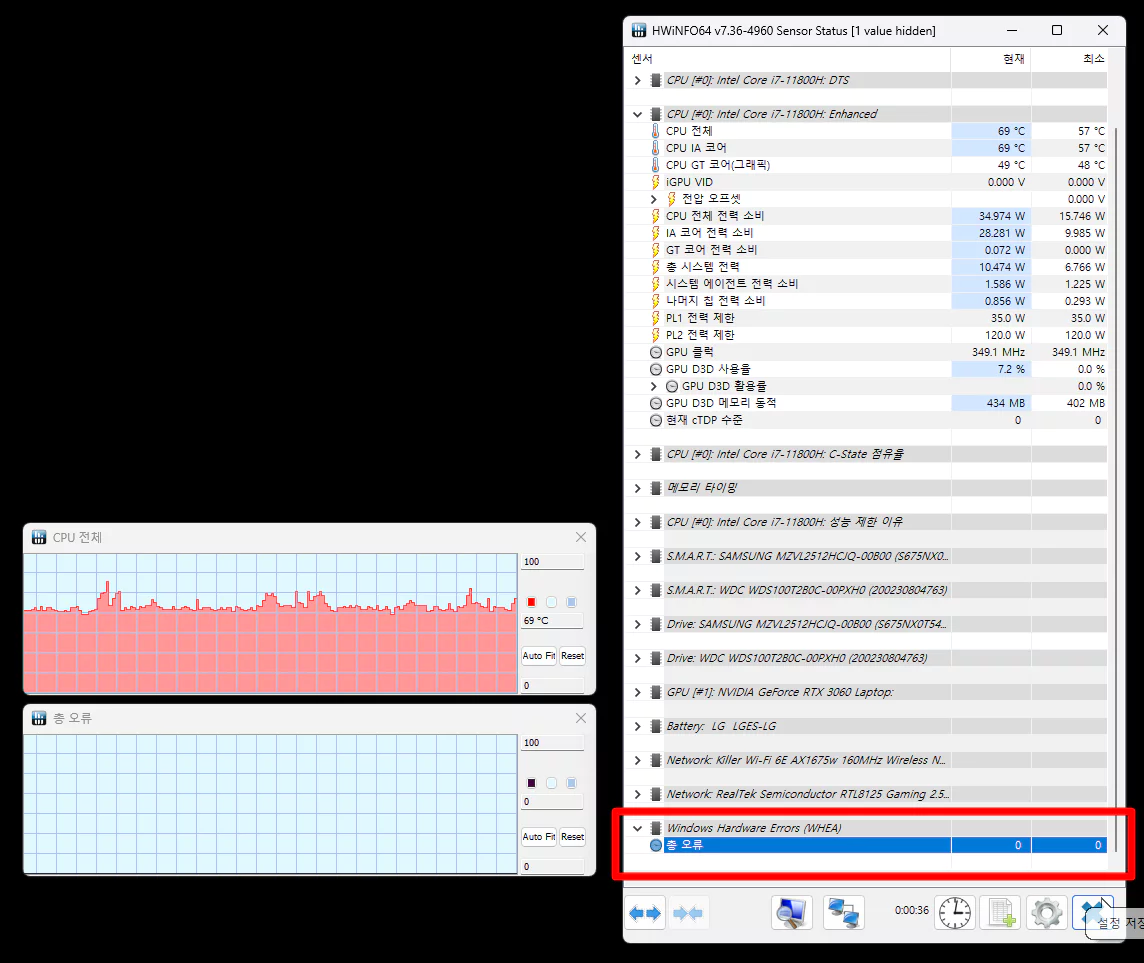Collapse the Windows Hardware Errors group
Image resolution: width=1144 pixels, height=963 pixels.
638,828
